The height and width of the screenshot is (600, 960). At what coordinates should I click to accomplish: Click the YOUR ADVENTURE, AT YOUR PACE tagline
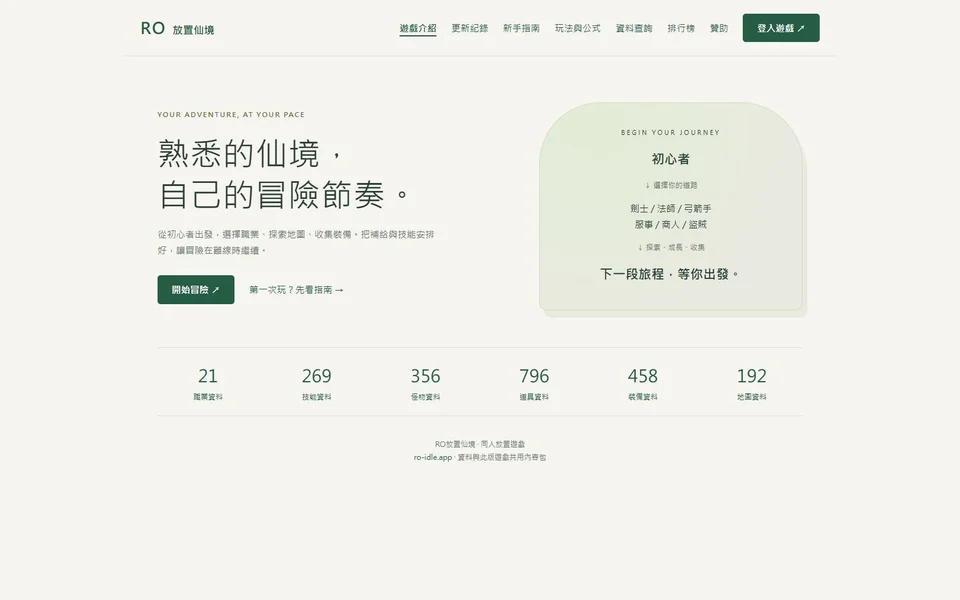coord(231,114)
